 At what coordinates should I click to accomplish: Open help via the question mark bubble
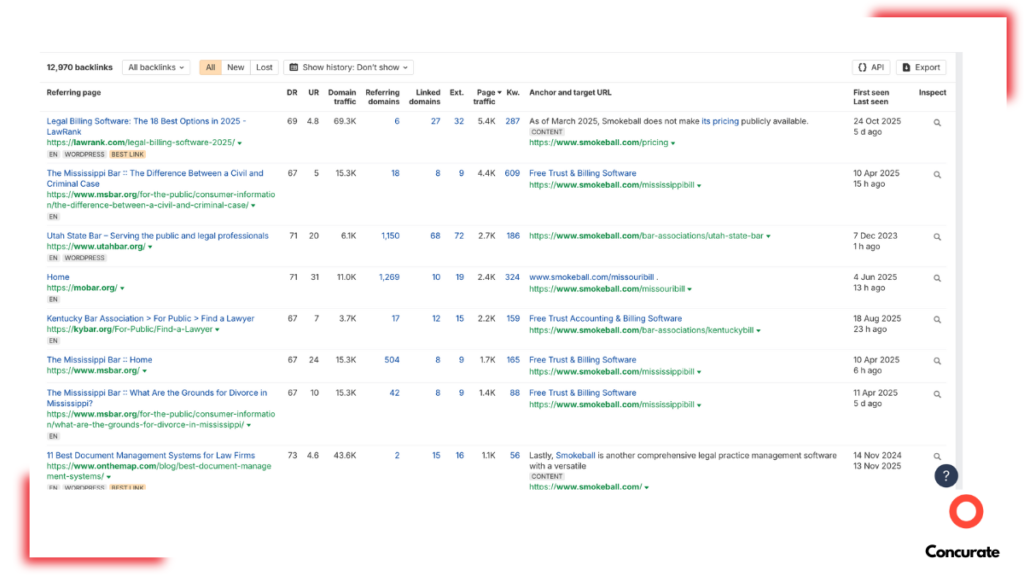click(946, 475)
